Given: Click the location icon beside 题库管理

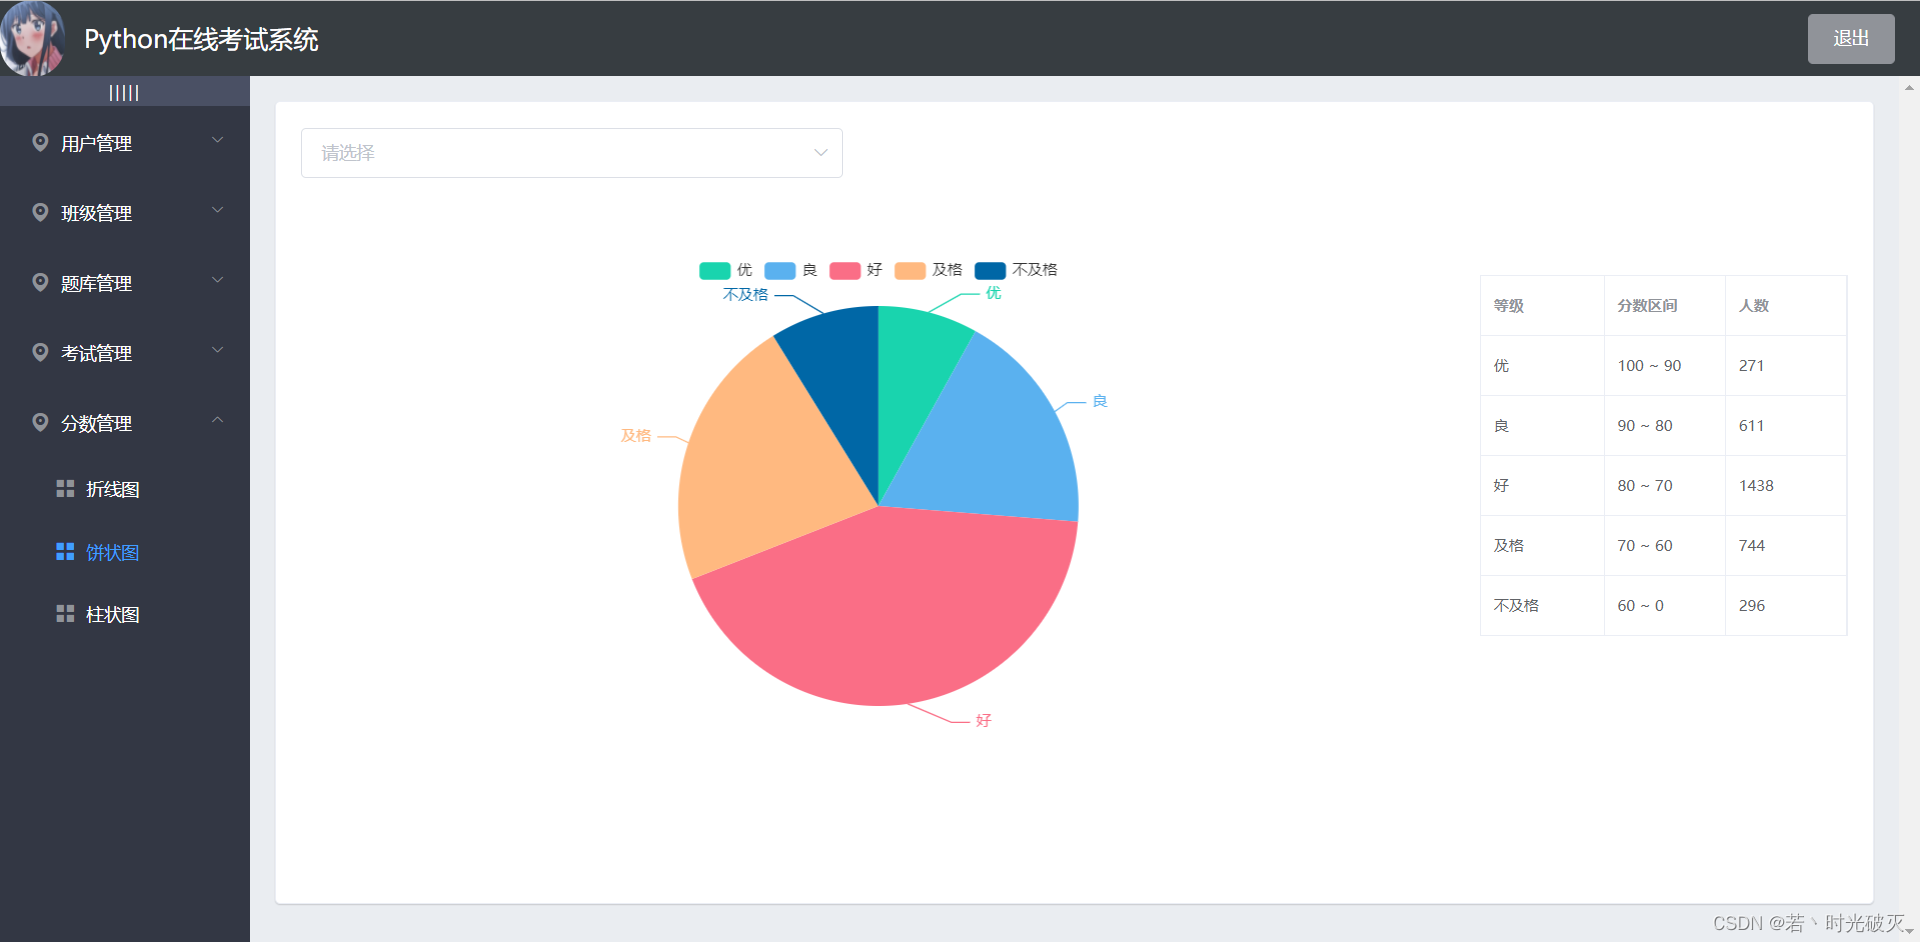Looking at the screenshot, I should tap(40, 282).
